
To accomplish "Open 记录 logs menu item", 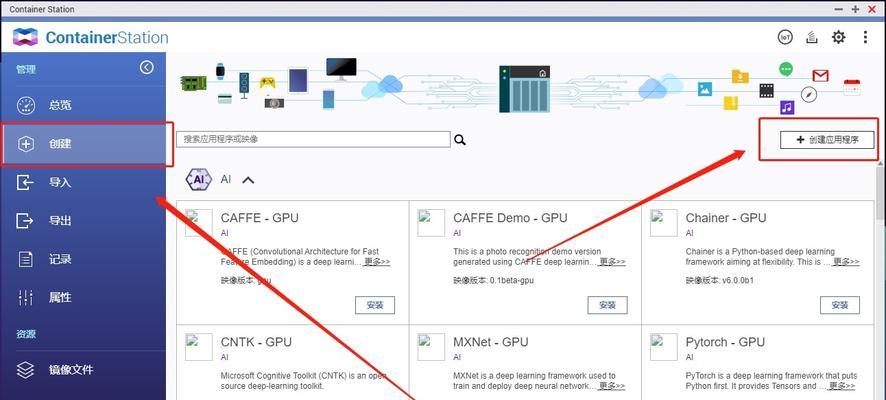I will point(83,259).
